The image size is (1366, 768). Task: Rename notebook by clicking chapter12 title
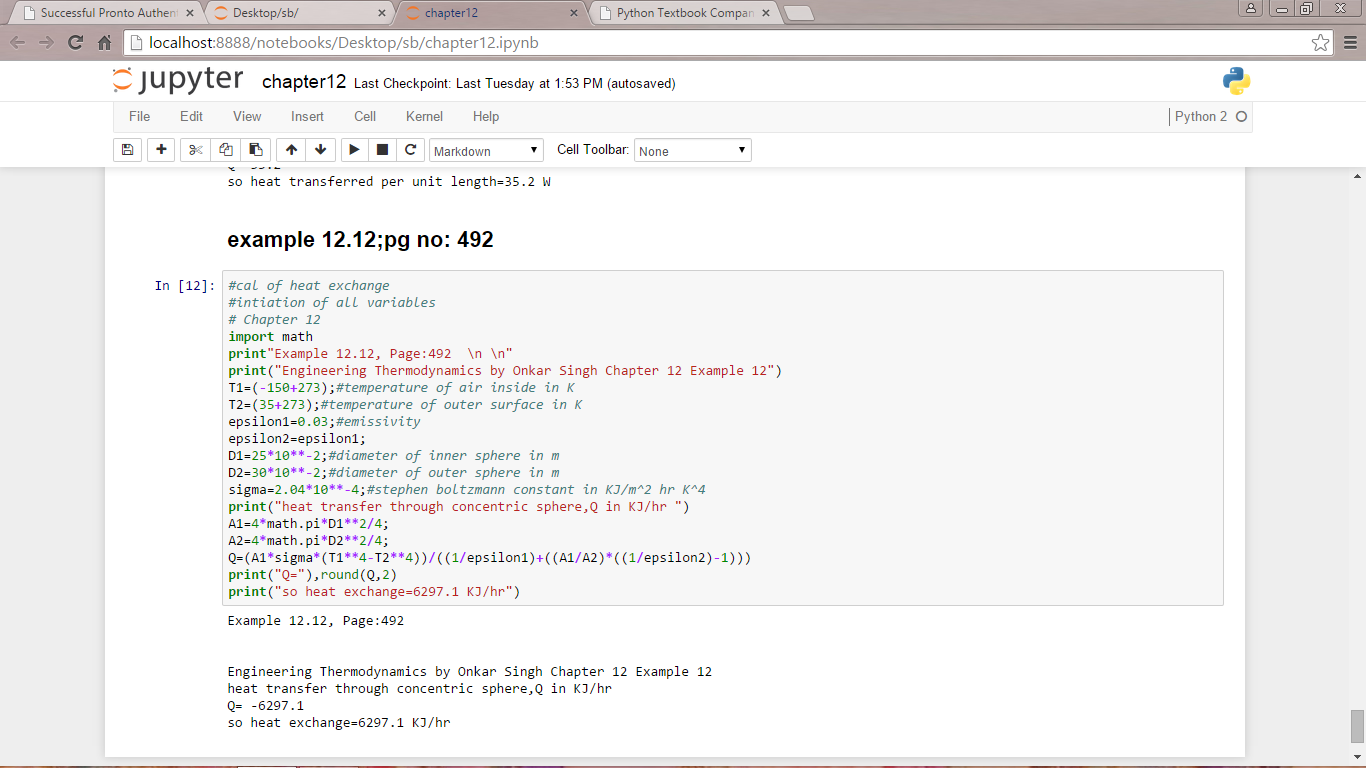coord(303,82)
